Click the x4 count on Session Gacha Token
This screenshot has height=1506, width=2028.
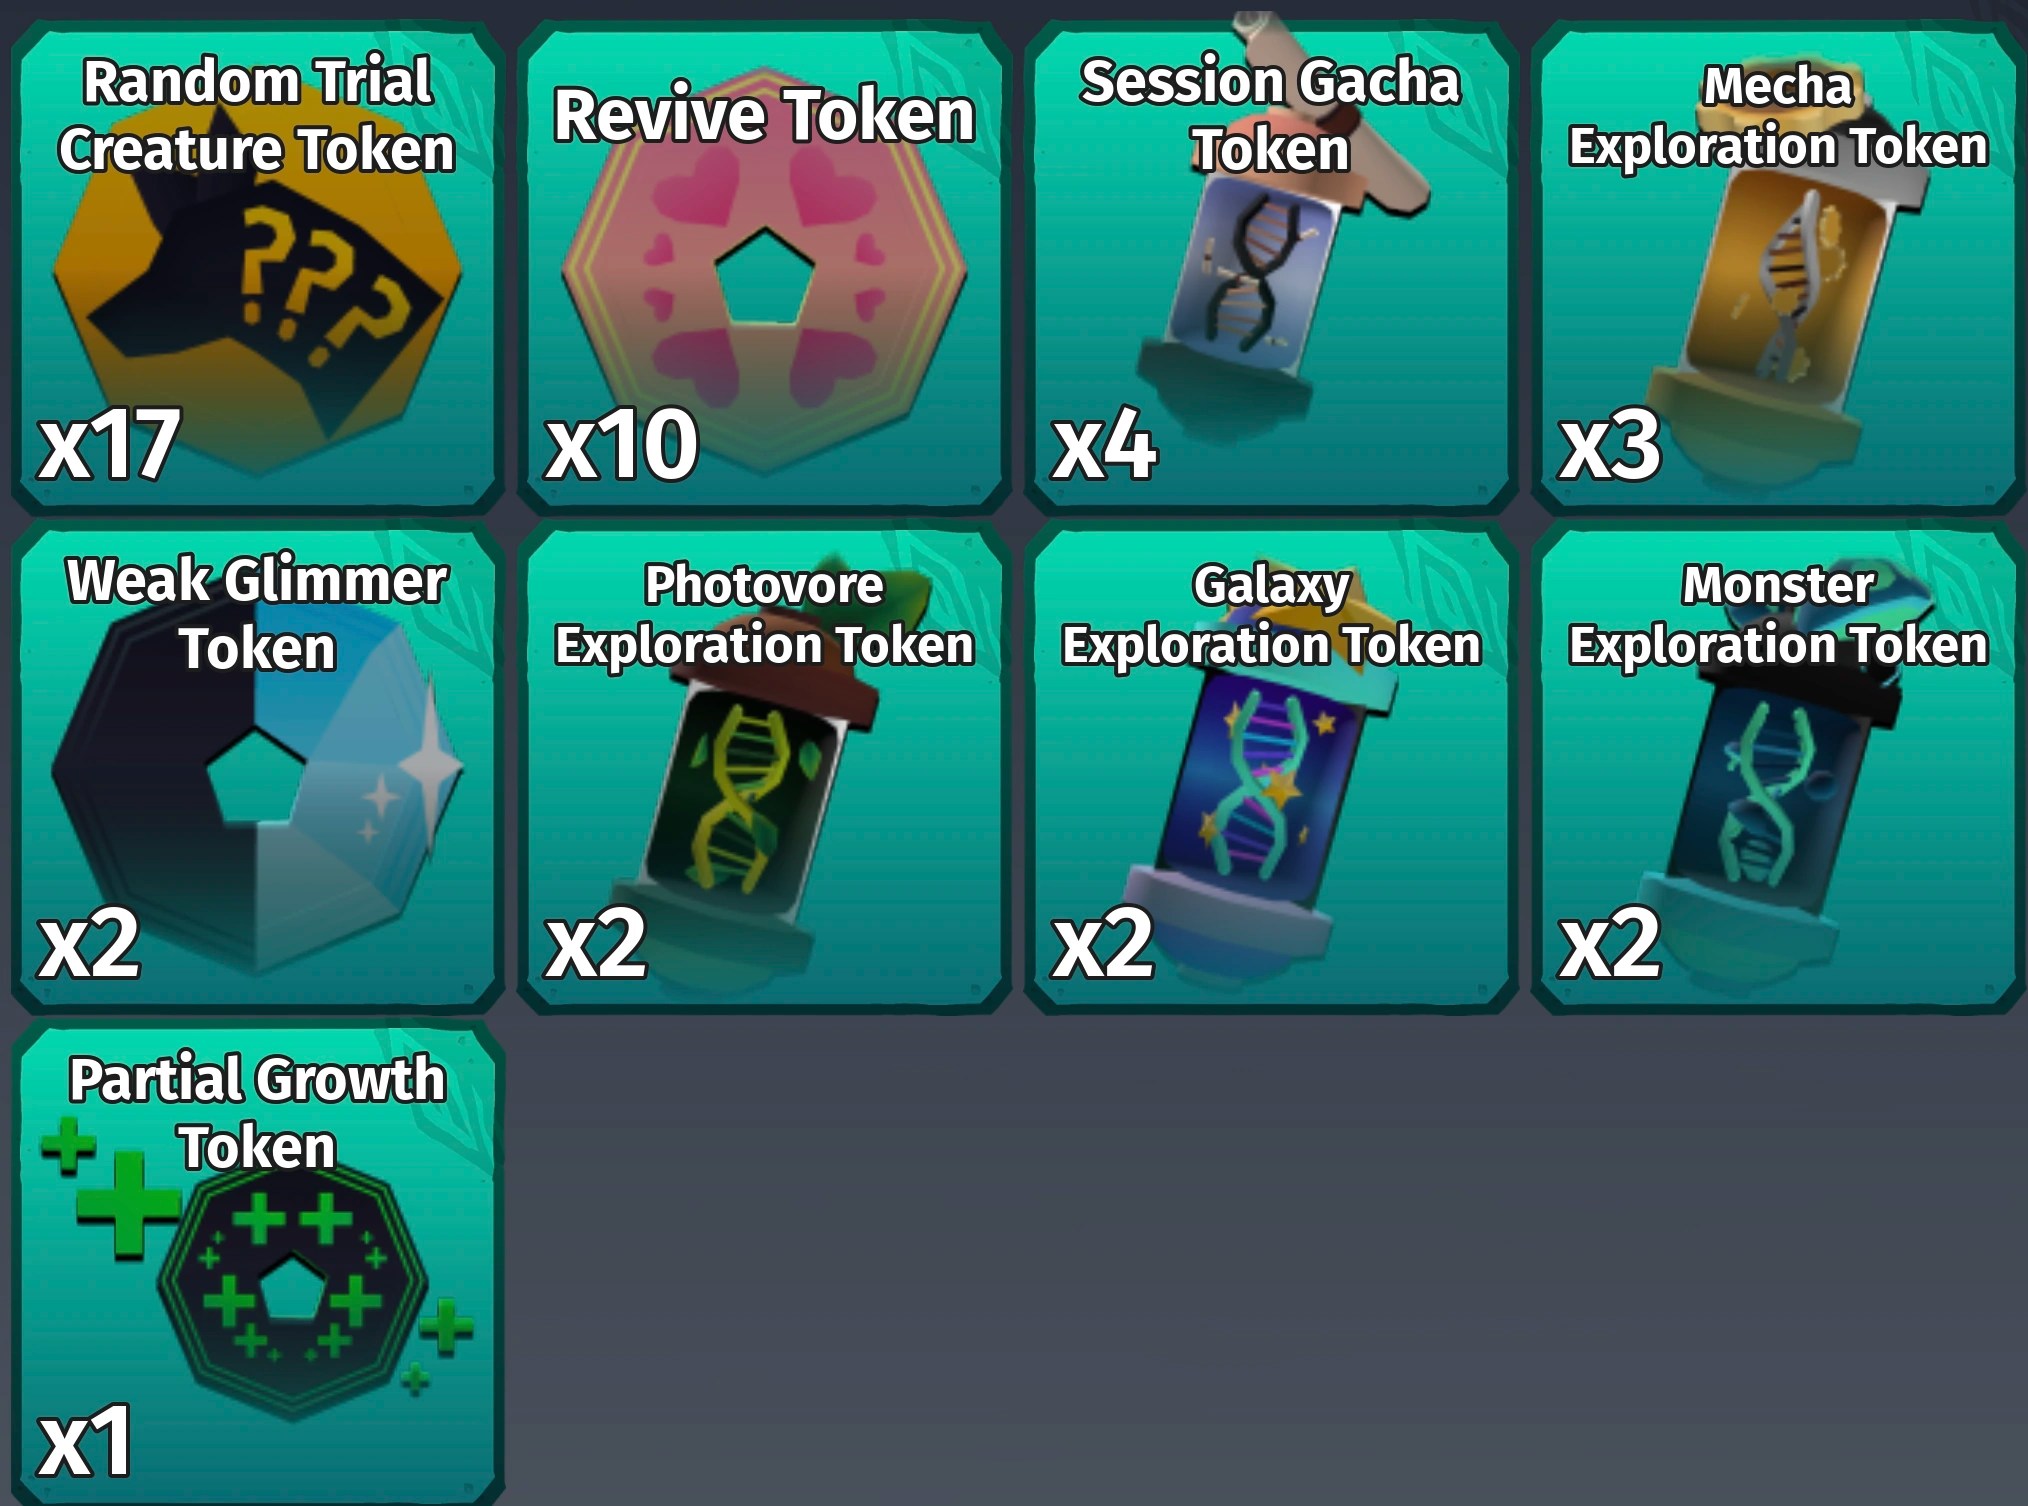pyautogui.click(x=1104, y=444)
